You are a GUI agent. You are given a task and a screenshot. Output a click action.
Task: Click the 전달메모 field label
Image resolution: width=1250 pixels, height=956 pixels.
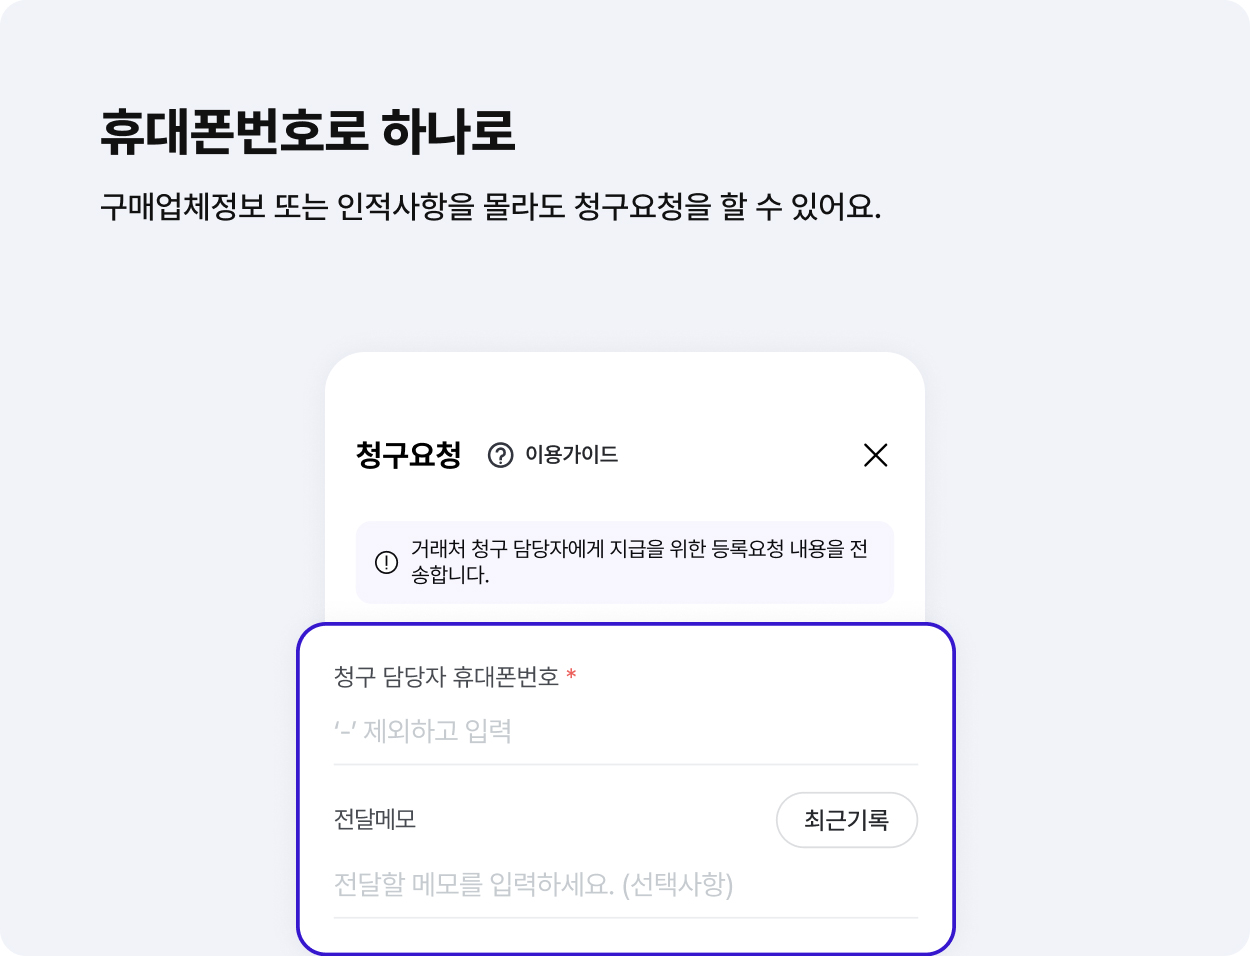(x=375, y=819)
